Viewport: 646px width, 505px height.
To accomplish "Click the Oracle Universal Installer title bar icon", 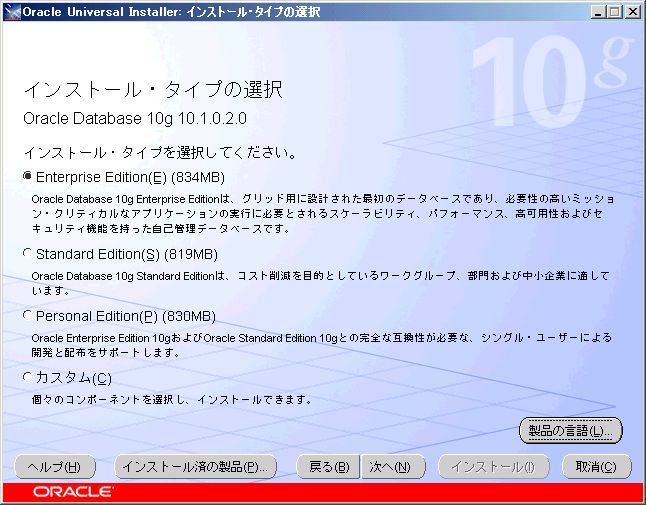I will (12, 11).
